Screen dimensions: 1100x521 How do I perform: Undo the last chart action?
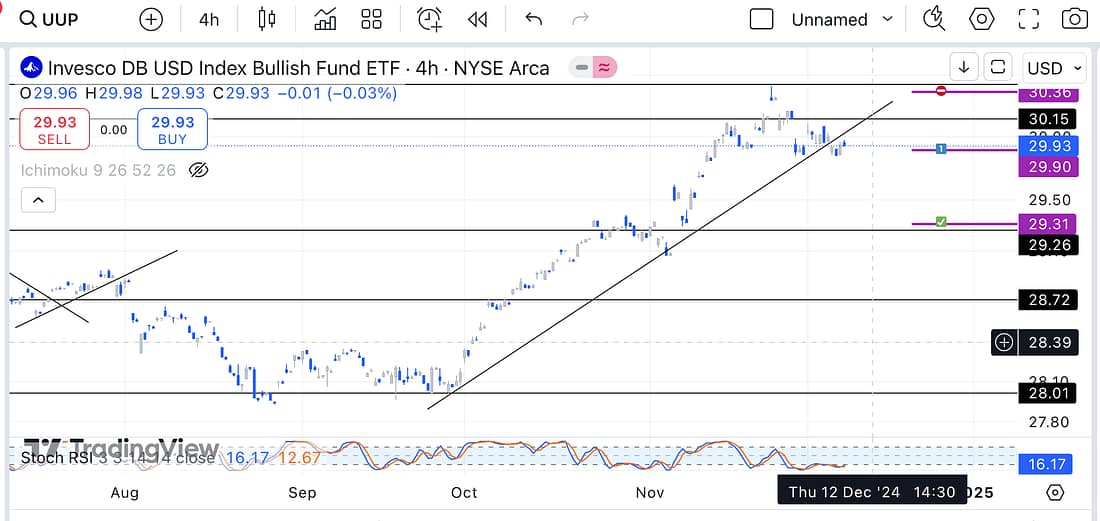point(533,19)
